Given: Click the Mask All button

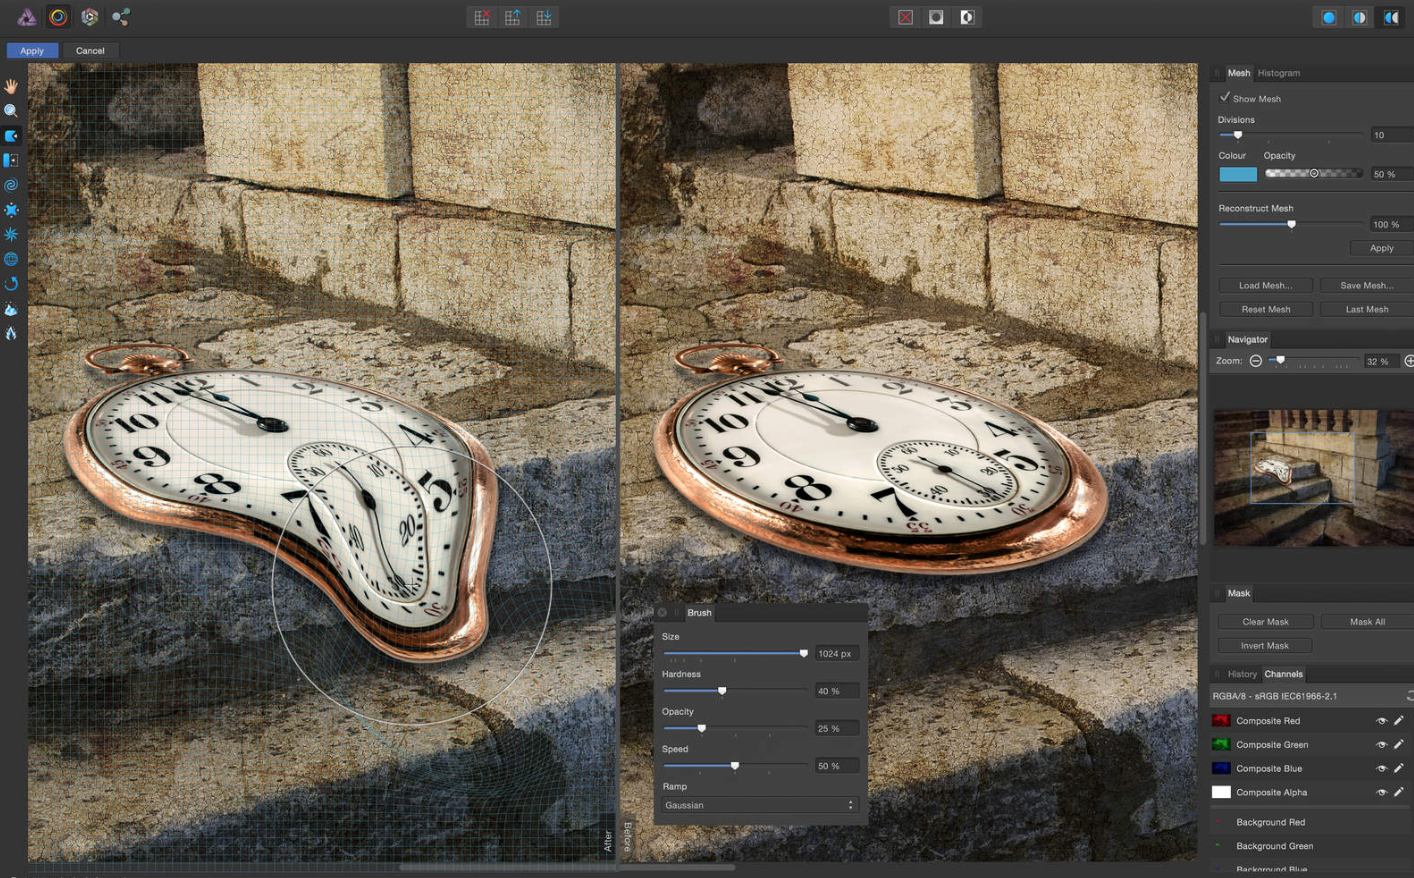Looking at the screenshot, I should (1366, 622).
